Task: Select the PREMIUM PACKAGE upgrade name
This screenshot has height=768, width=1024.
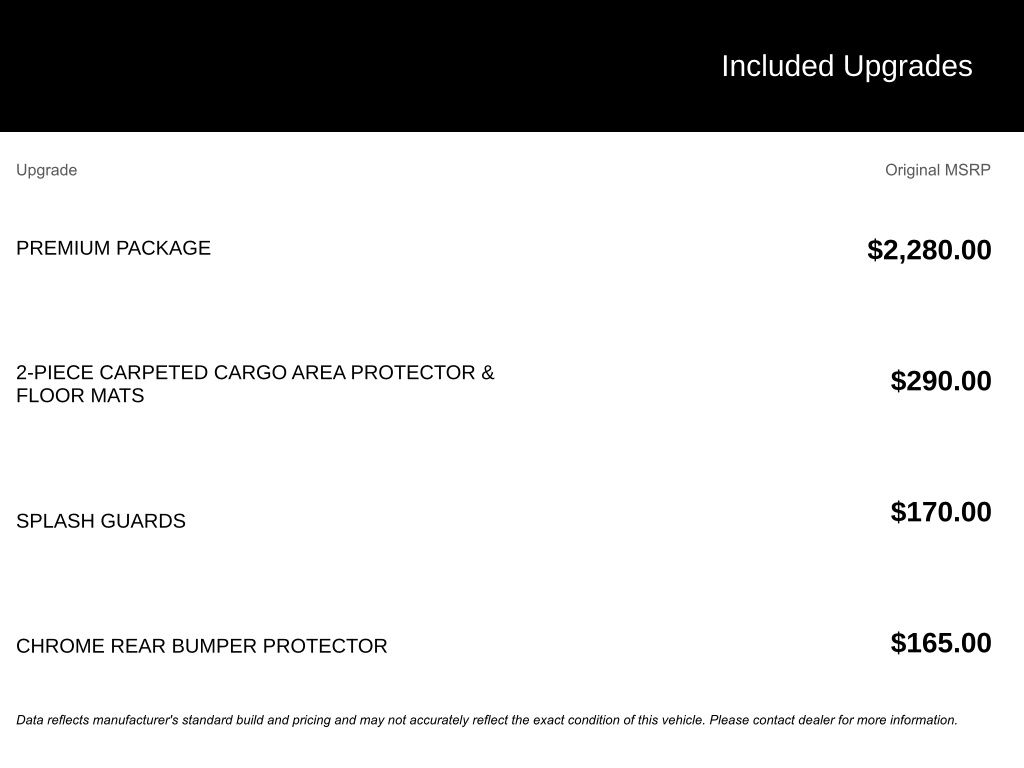Action: [113, 248]
